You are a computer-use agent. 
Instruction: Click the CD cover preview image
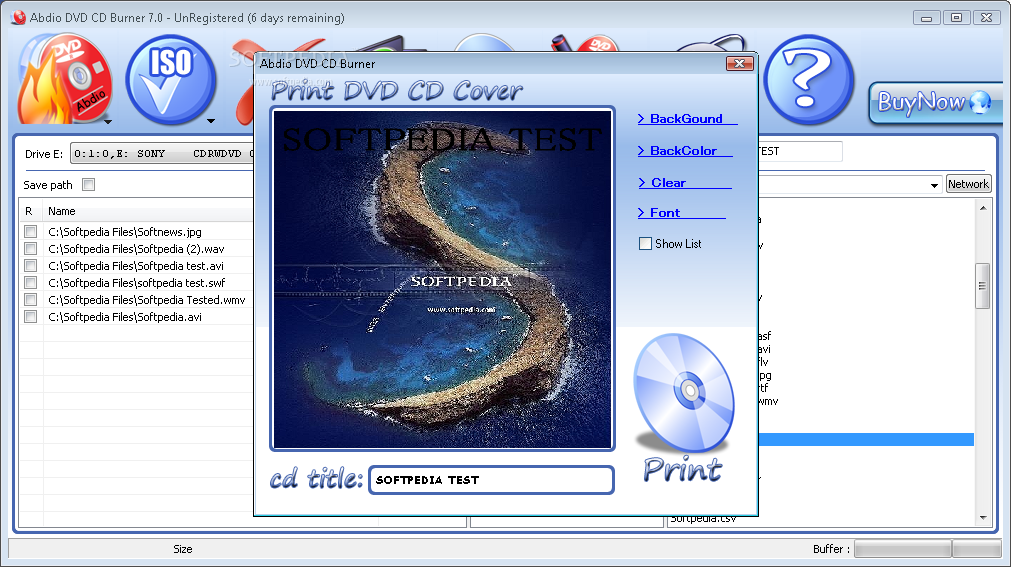[442, 279]
